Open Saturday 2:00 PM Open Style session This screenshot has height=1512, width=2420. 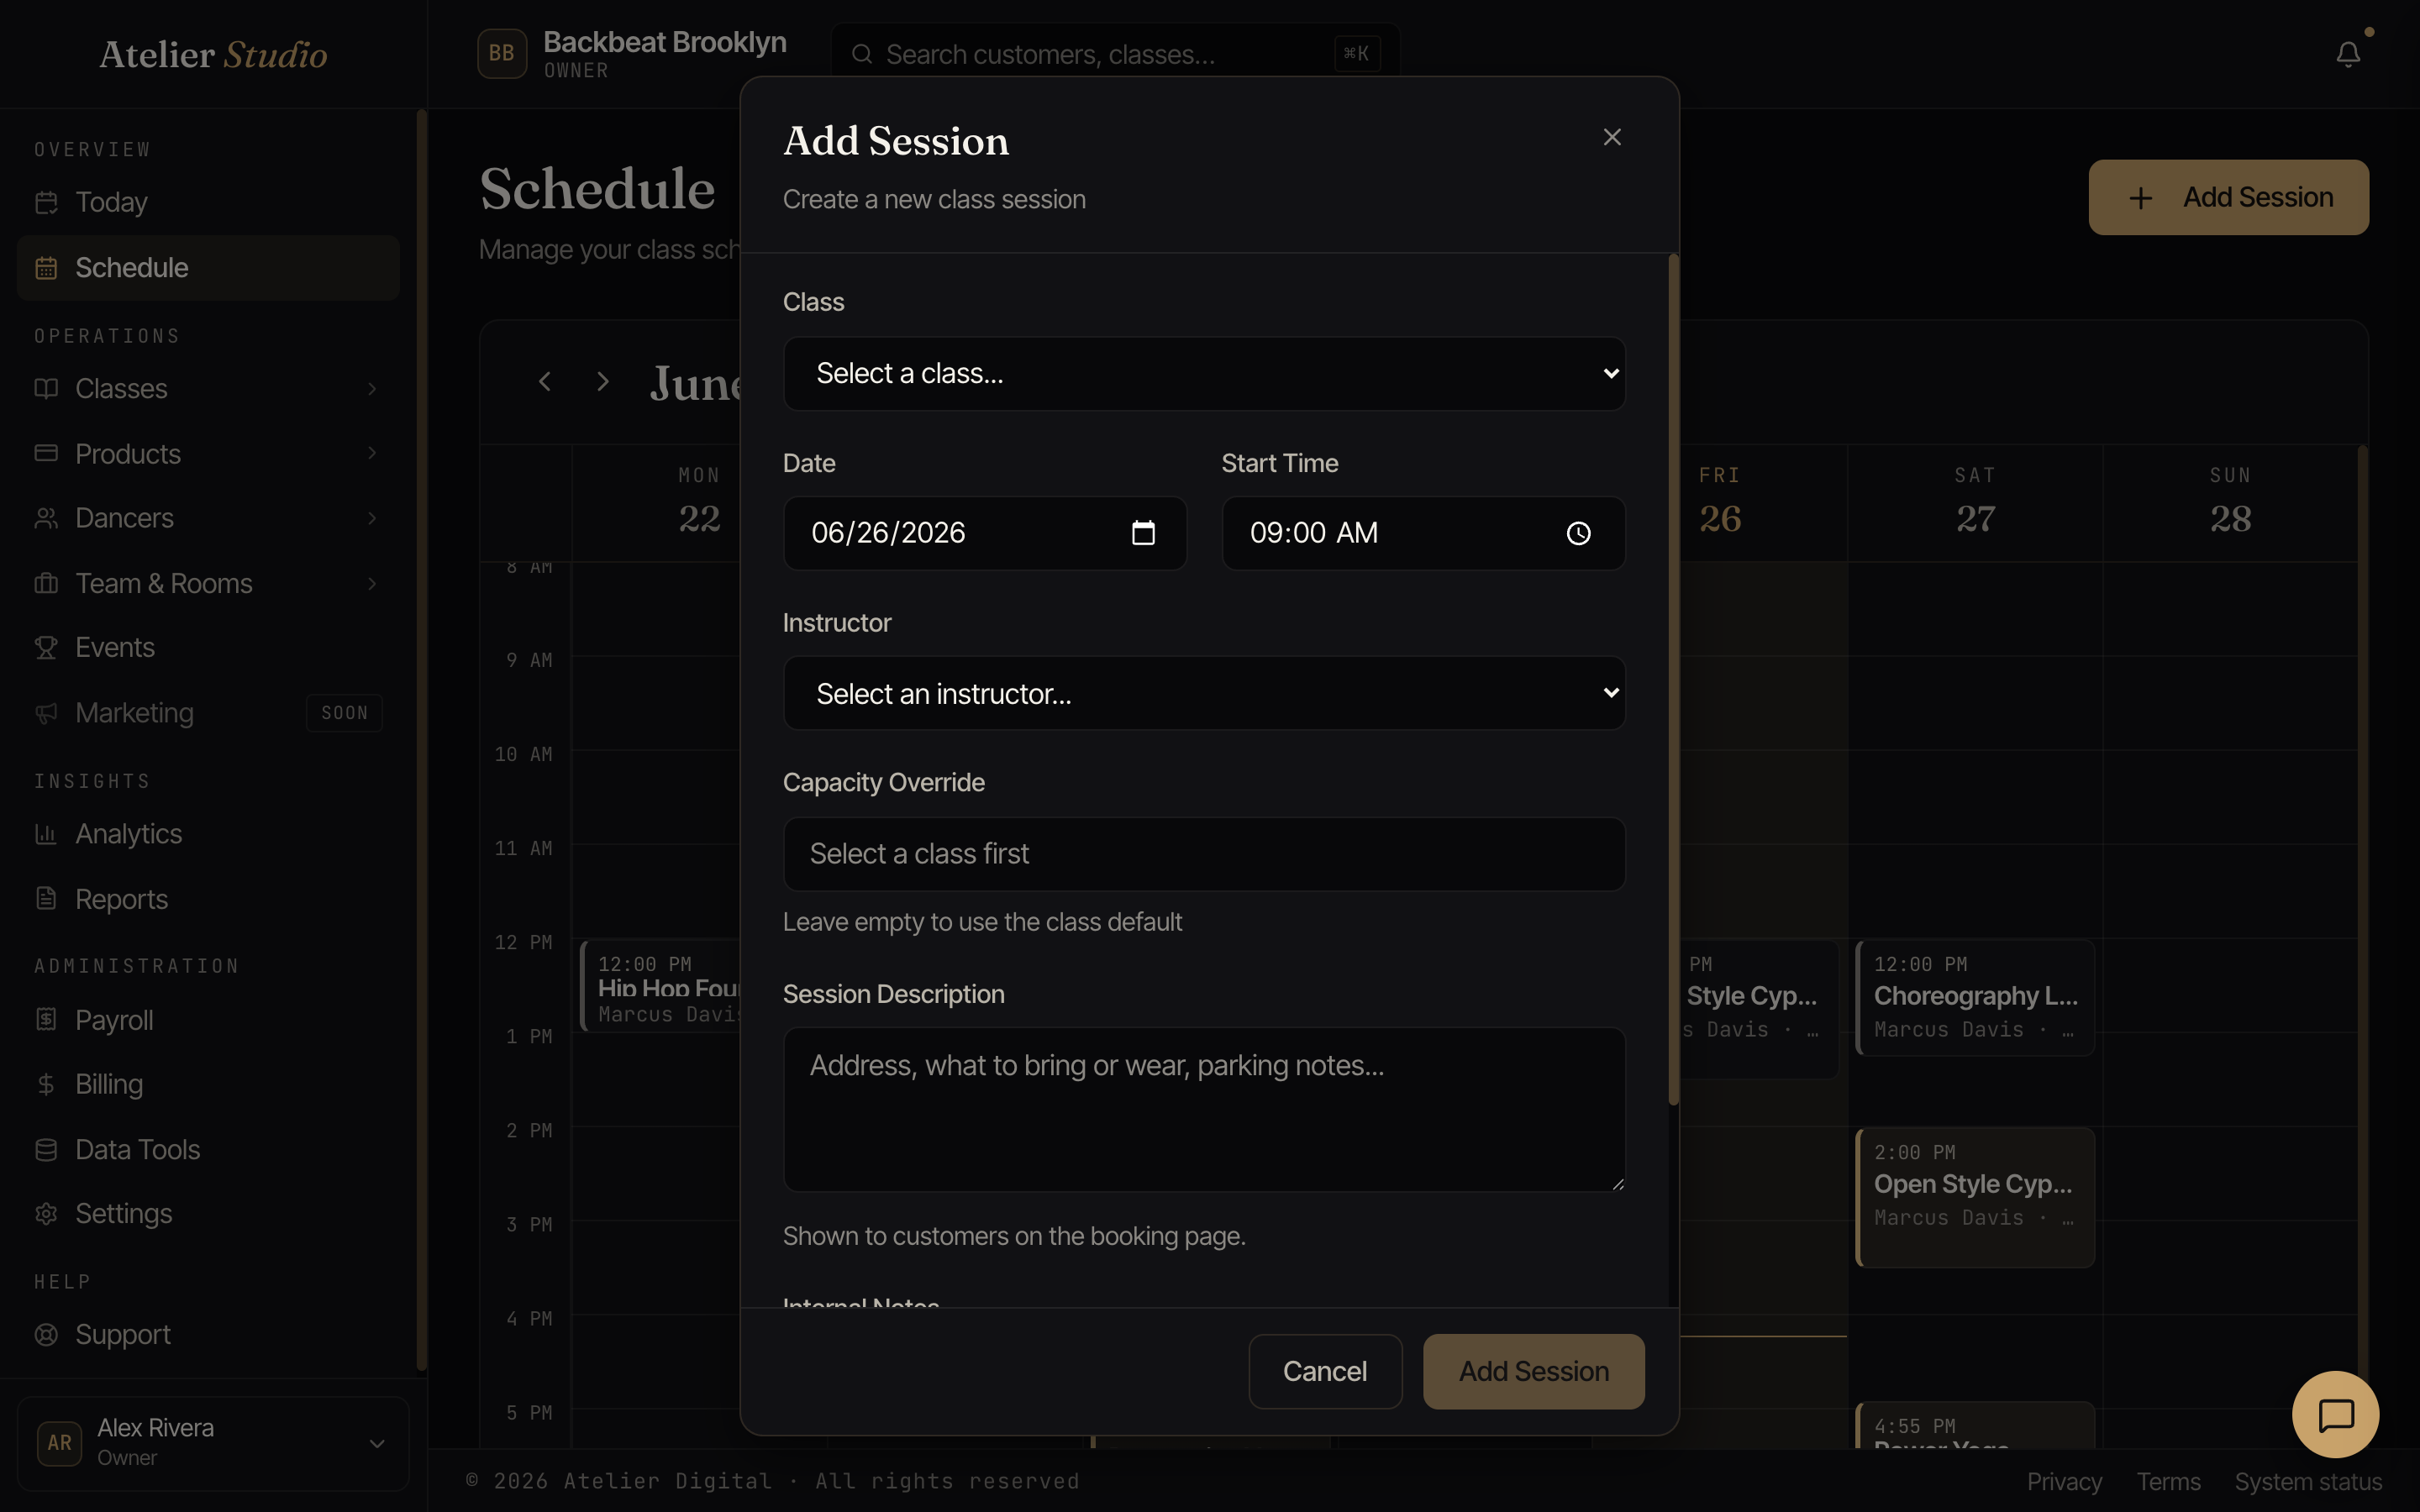[x=1975, y=1197]
